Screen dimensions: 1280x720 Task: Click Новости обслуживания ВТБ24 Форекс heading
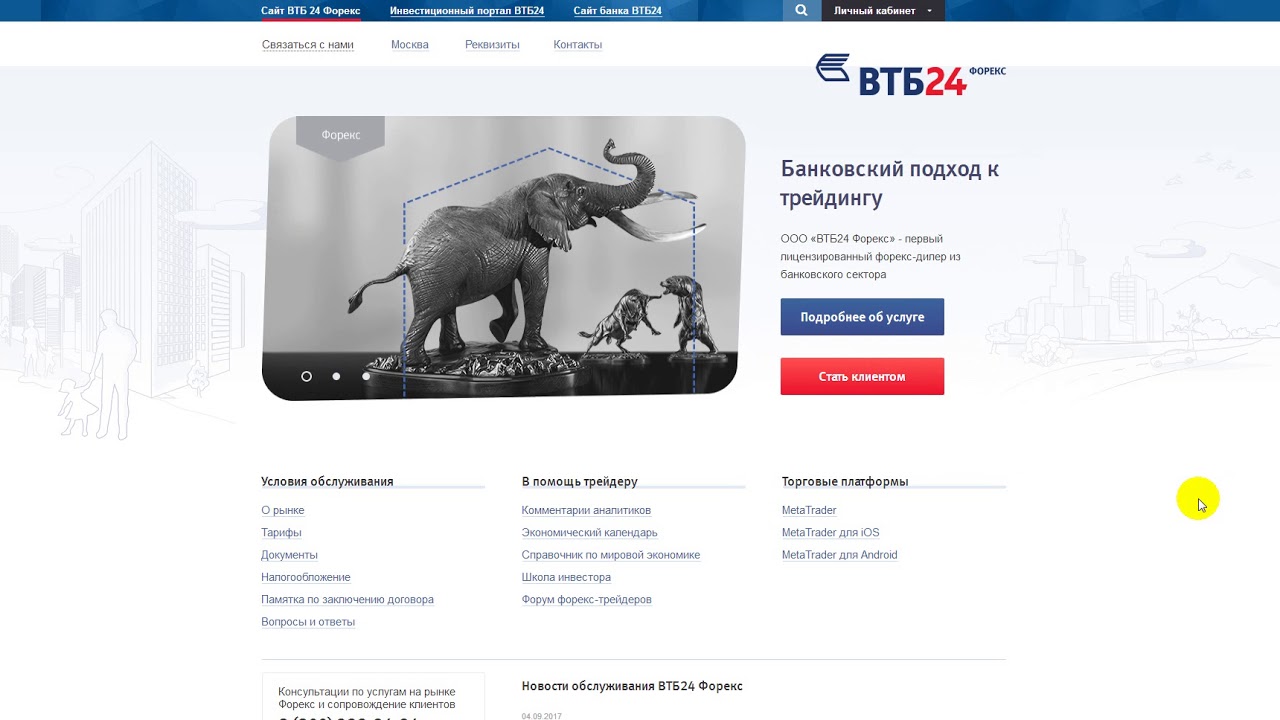(632, 687)
